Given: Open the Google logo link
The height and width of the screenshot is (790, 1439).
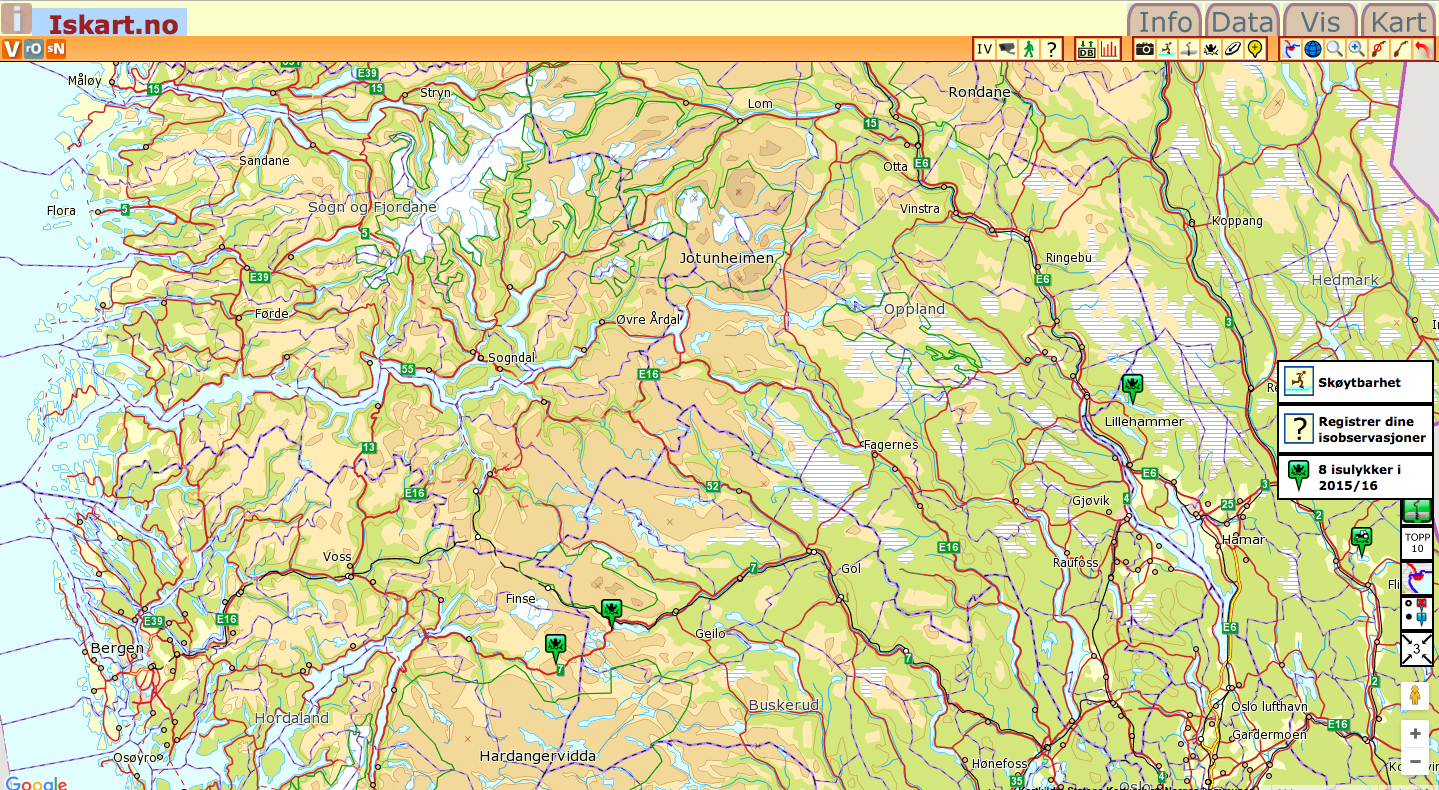Looking at the screenshot, I should pos(36,782).
